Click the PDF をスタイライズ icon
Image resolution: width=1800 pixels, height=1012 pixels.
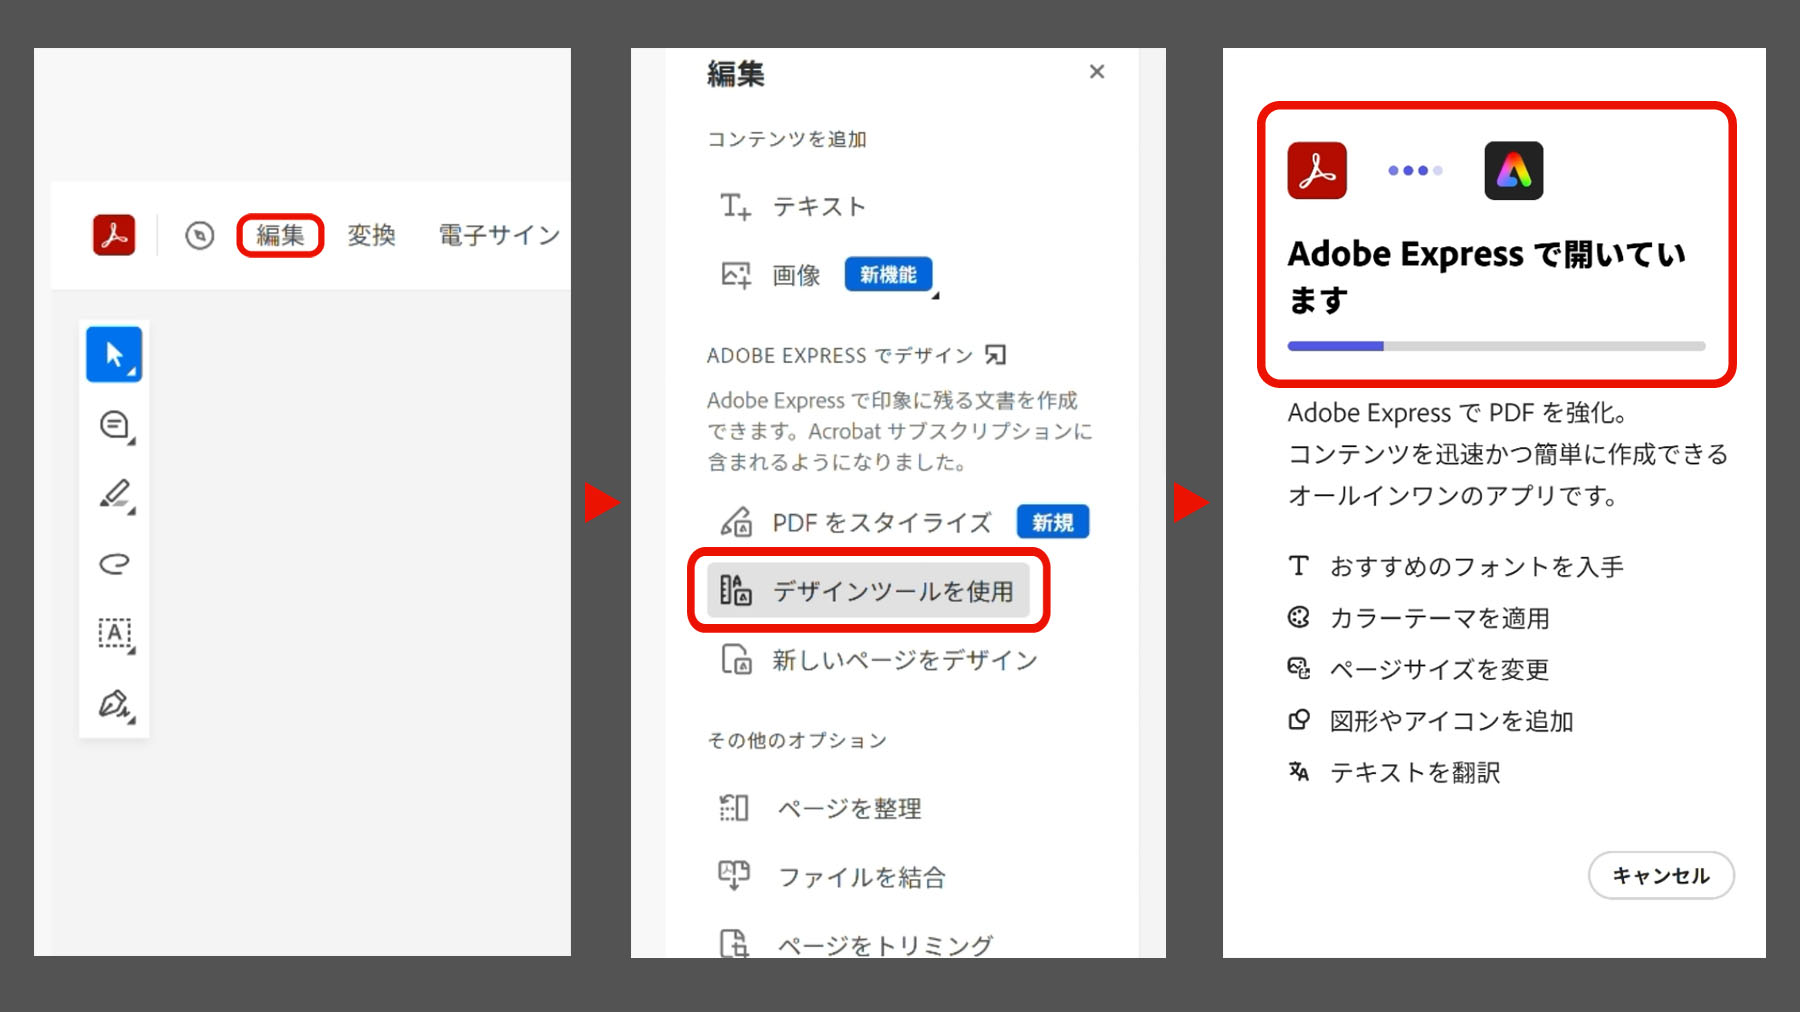(736, 522)
